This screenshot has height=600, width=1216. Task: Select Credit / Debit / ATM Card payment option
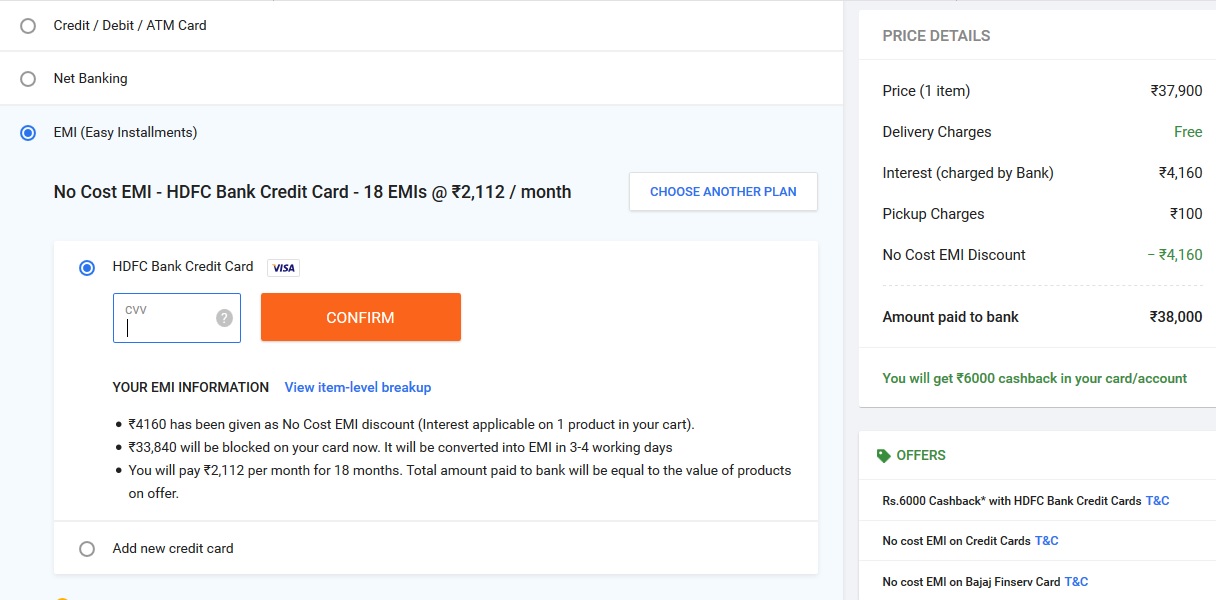28,26
